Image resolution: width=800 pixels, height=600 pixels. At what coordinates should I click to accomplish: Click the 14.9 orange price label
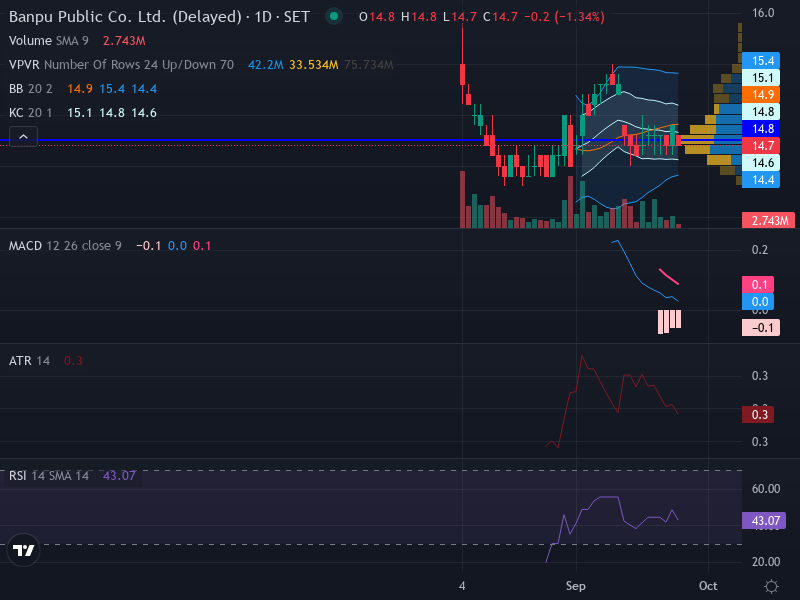(x=761, y=95)
